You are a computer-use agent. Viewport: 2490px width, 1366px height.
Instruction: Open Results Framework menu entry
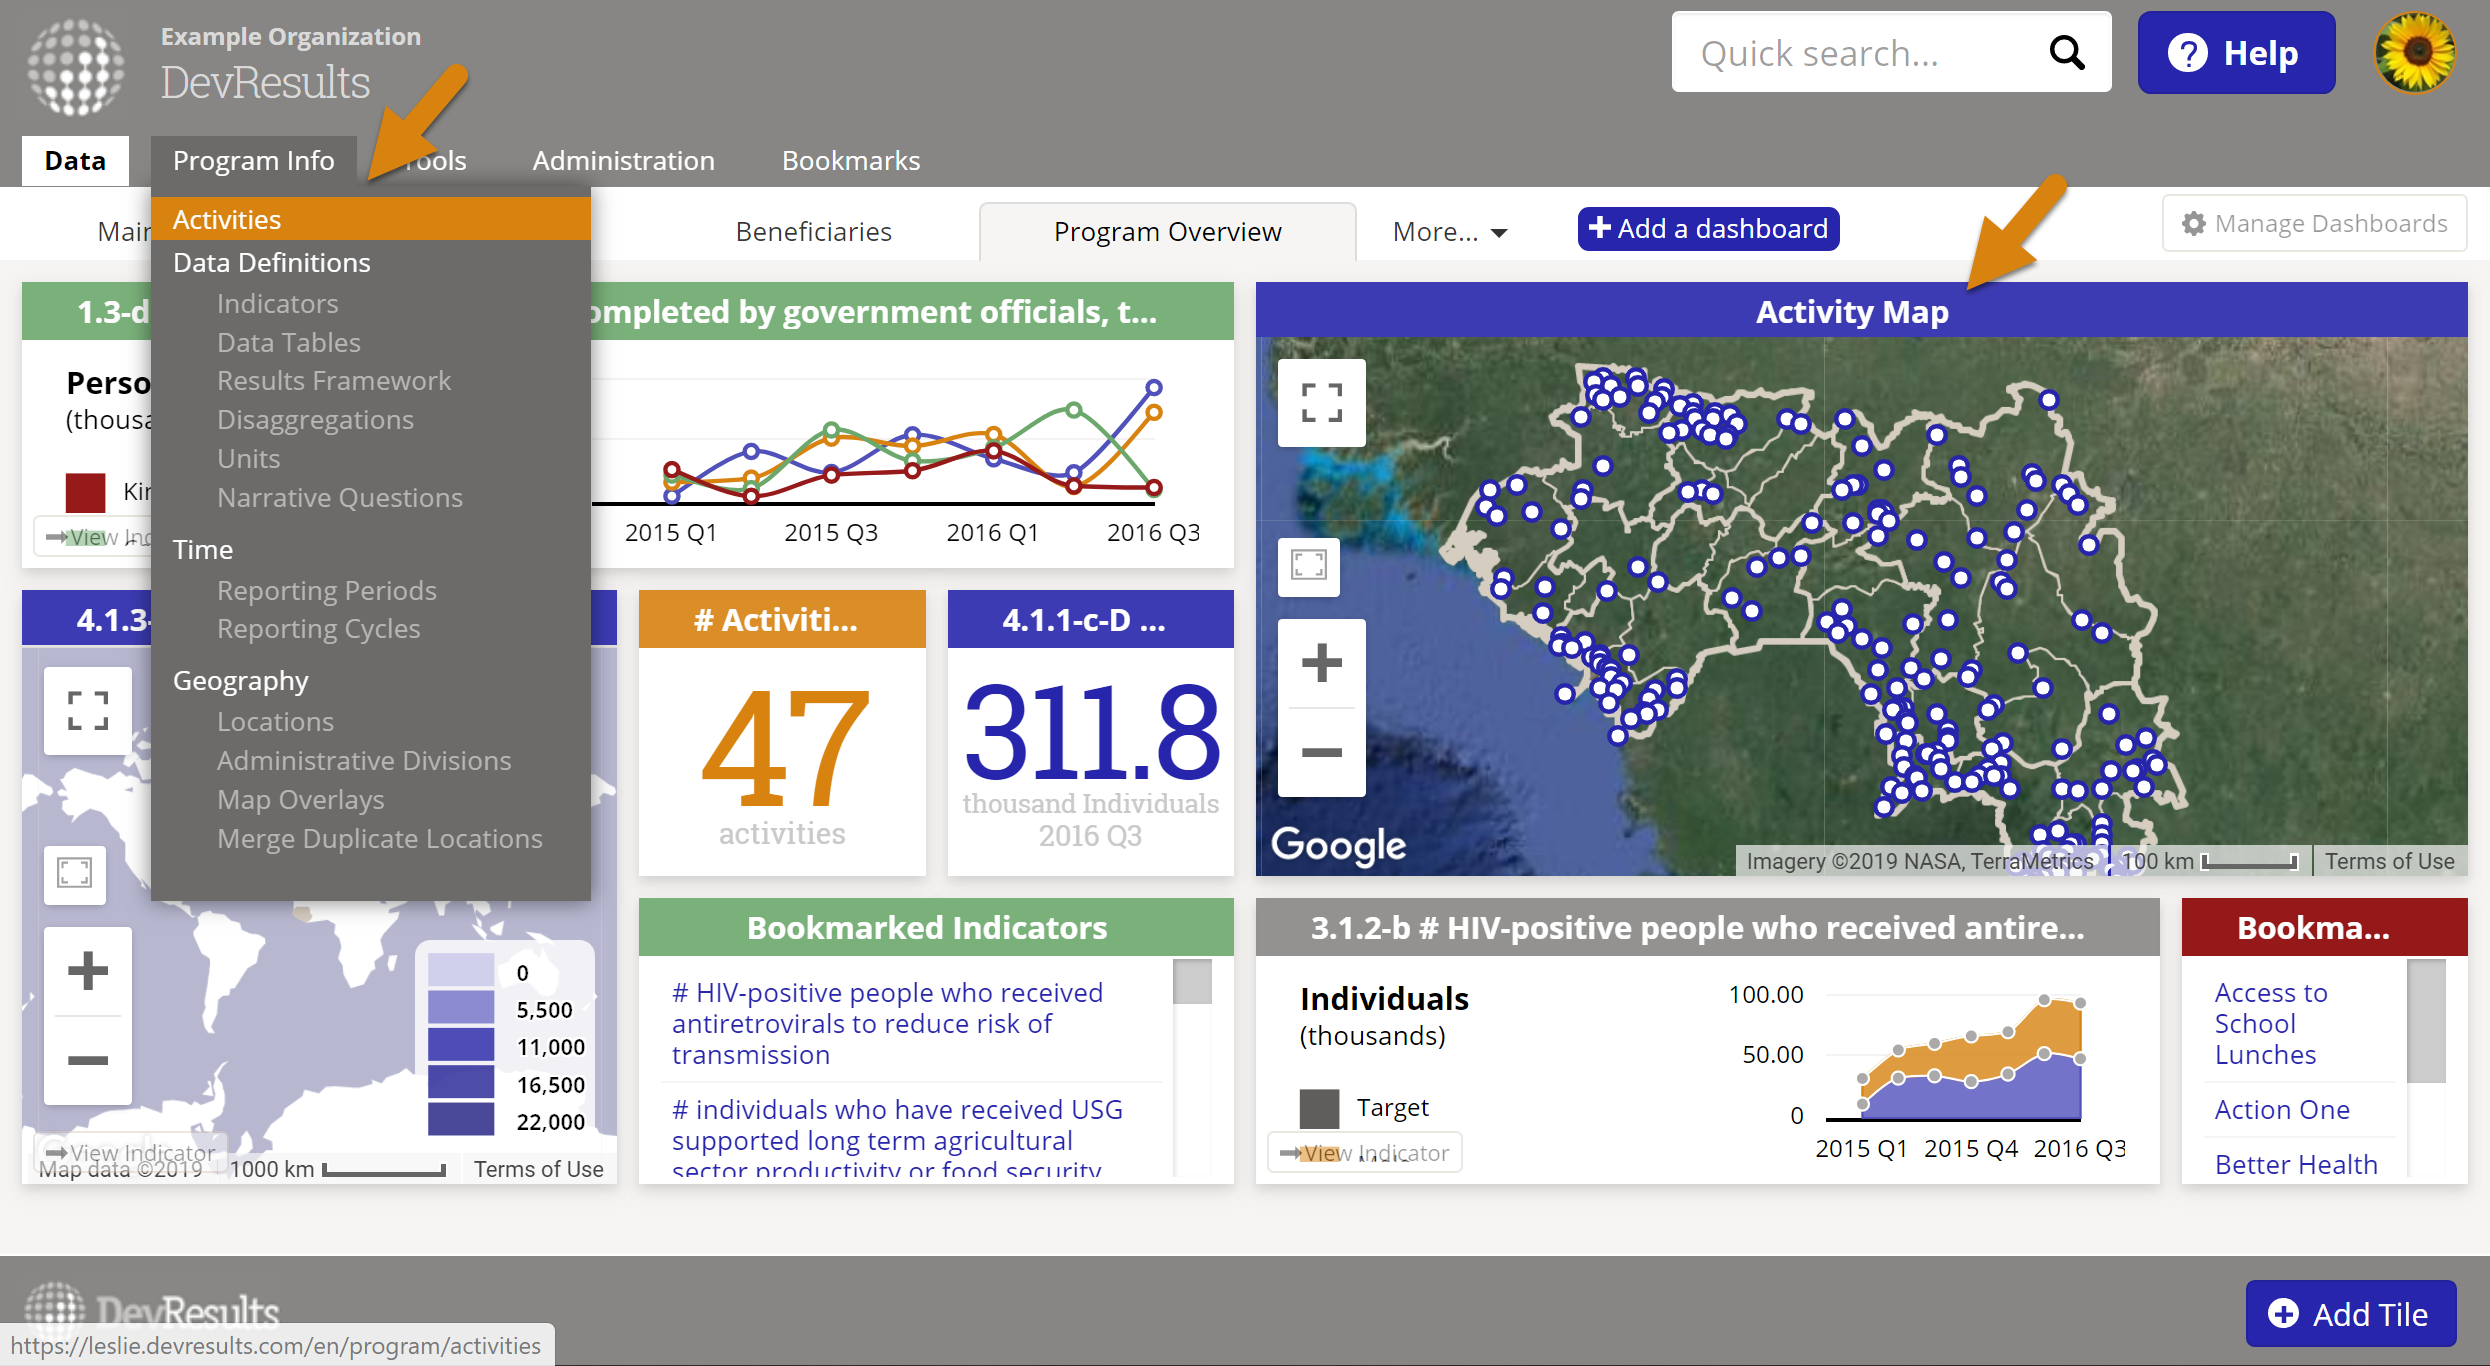pos(333,380)
